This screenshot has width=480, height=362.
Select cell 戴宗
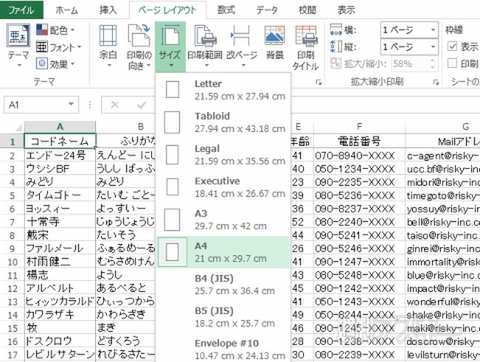(60, 235)
